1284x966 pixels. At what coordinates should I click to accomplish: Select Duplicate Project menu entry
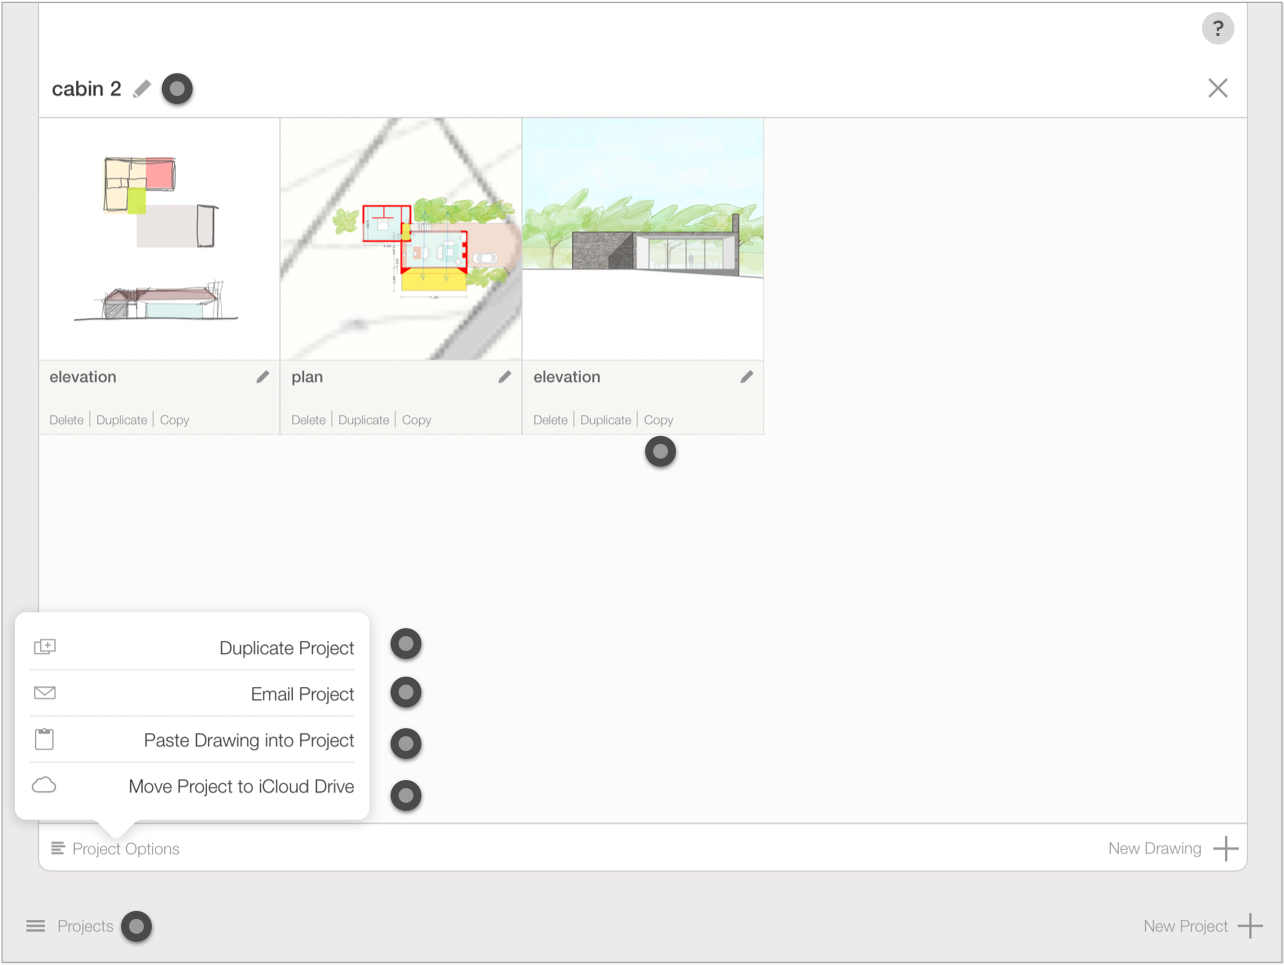(286, 648)
